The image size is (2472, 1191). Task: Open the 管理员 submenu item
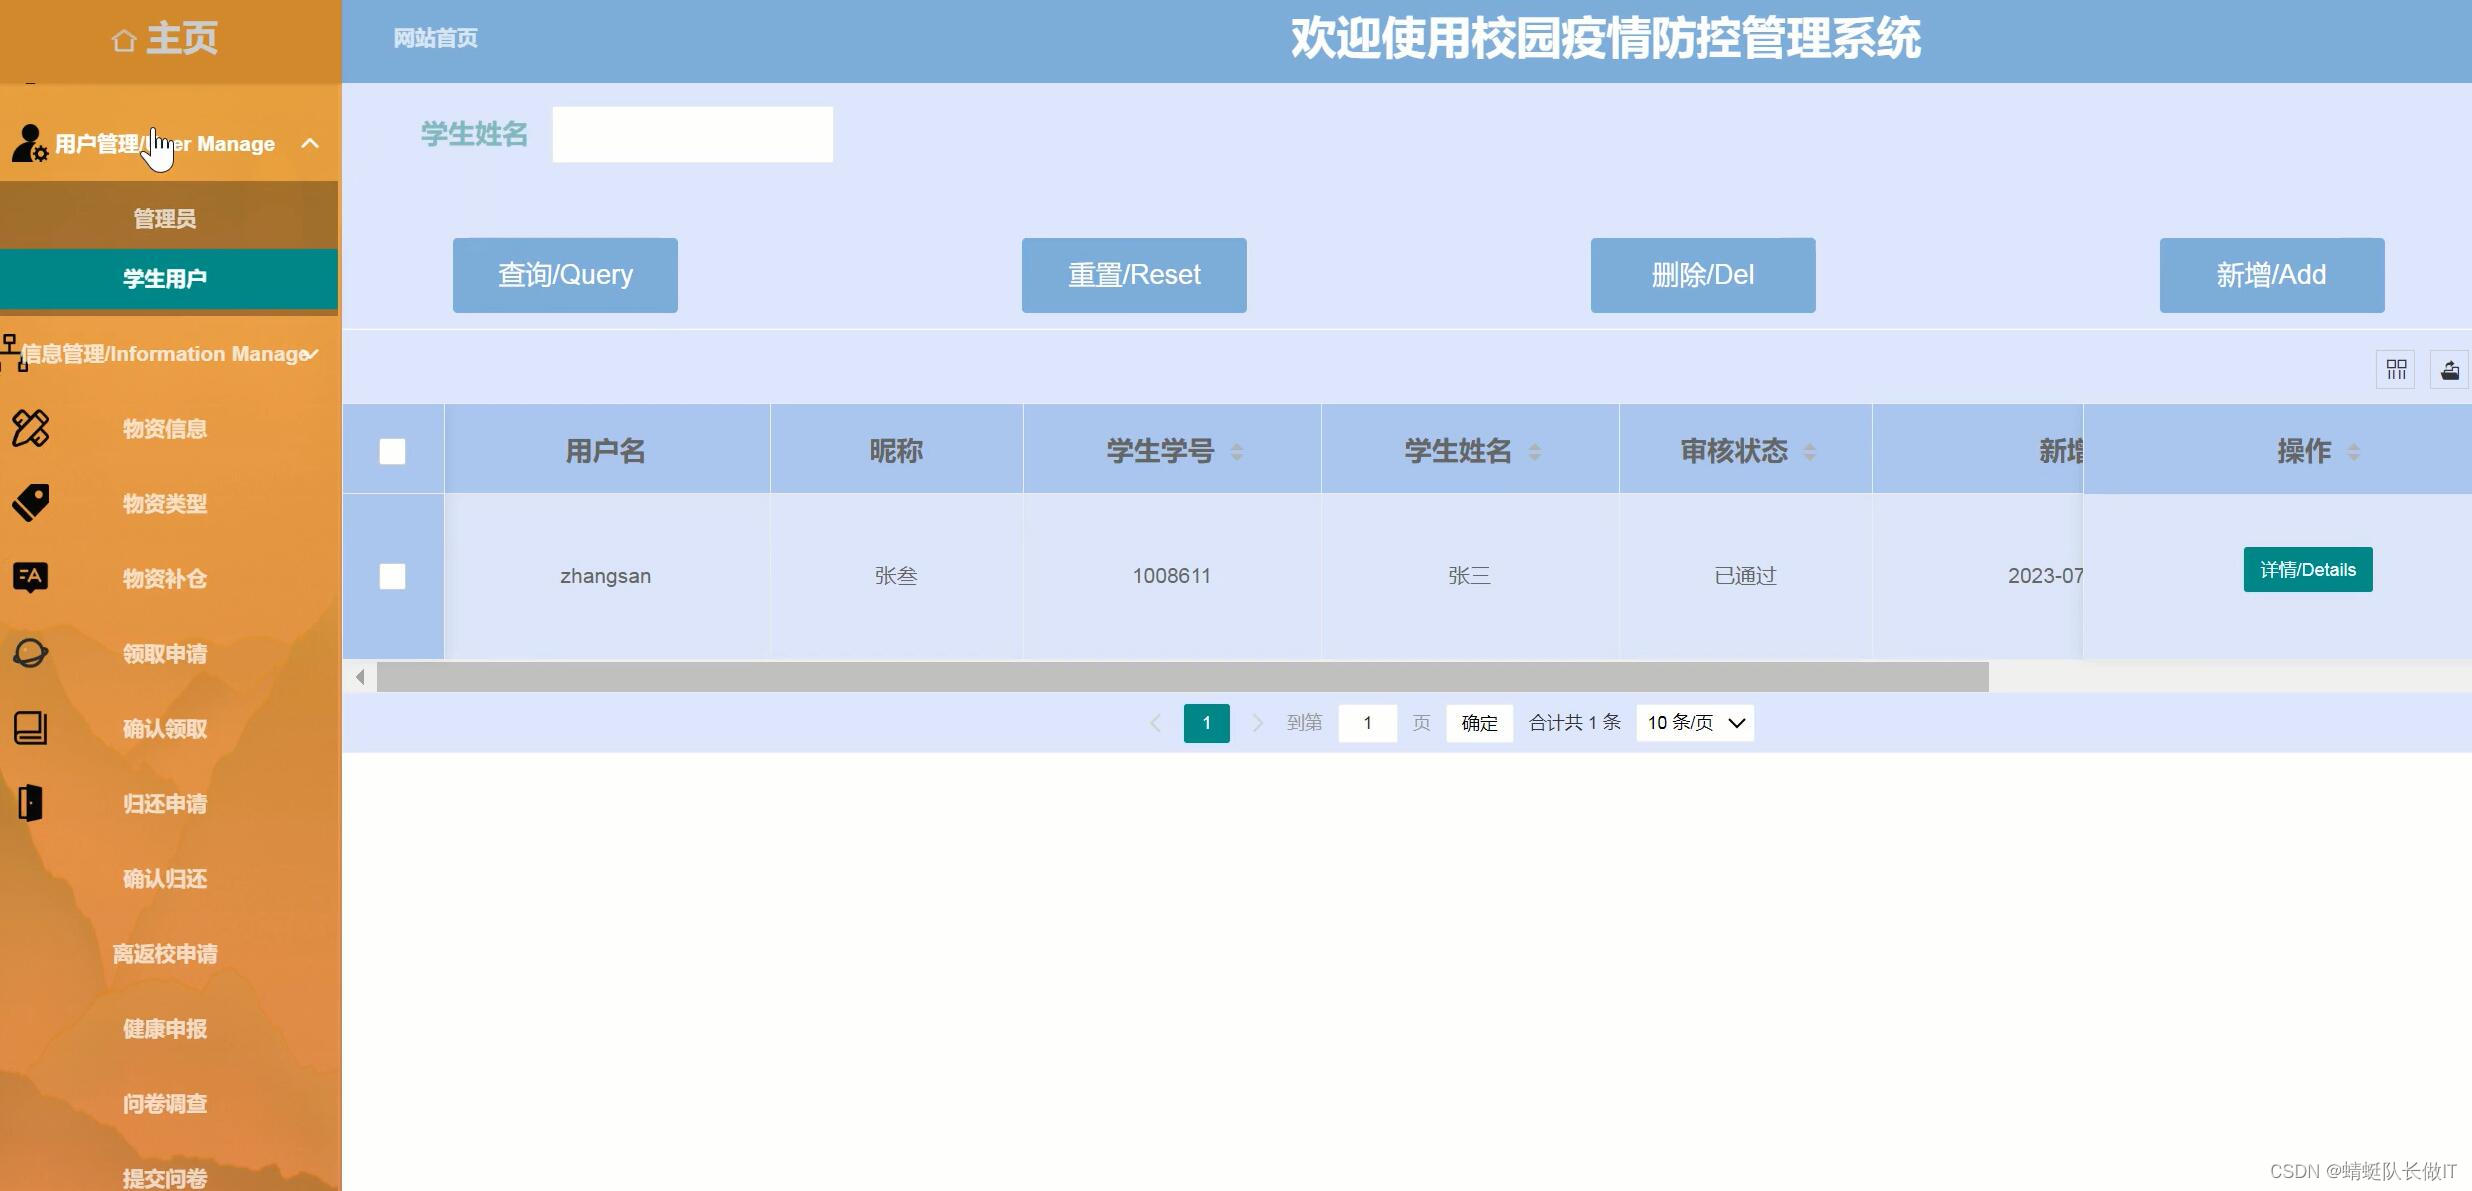pyautogui.click(x=165, y=218)
